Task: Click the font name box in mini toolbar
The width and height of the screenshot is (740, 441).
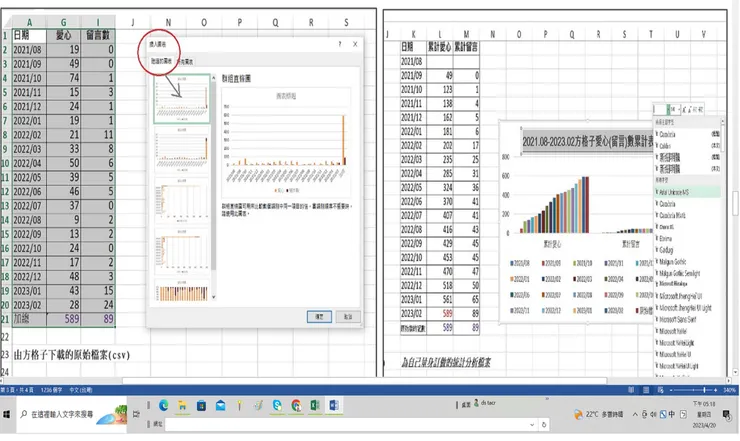Action: click(659, 109)
